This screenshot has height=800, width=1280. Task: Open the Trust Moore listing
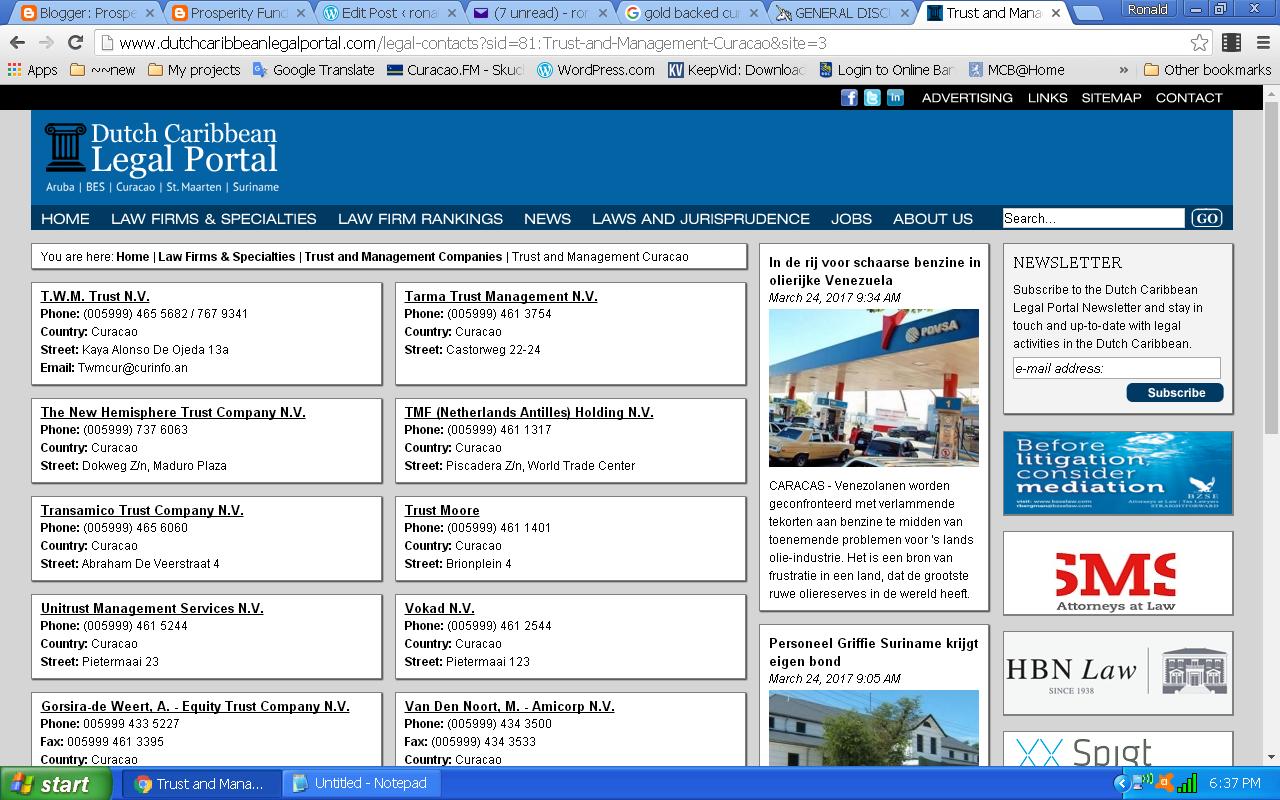pyautogui.click(x=442, y=510)
